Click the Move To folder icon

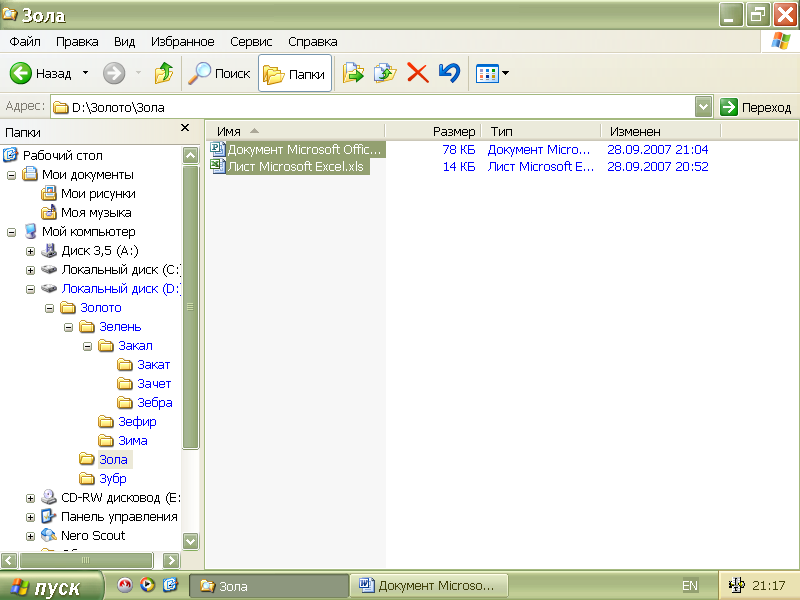[x=353, y=73]
